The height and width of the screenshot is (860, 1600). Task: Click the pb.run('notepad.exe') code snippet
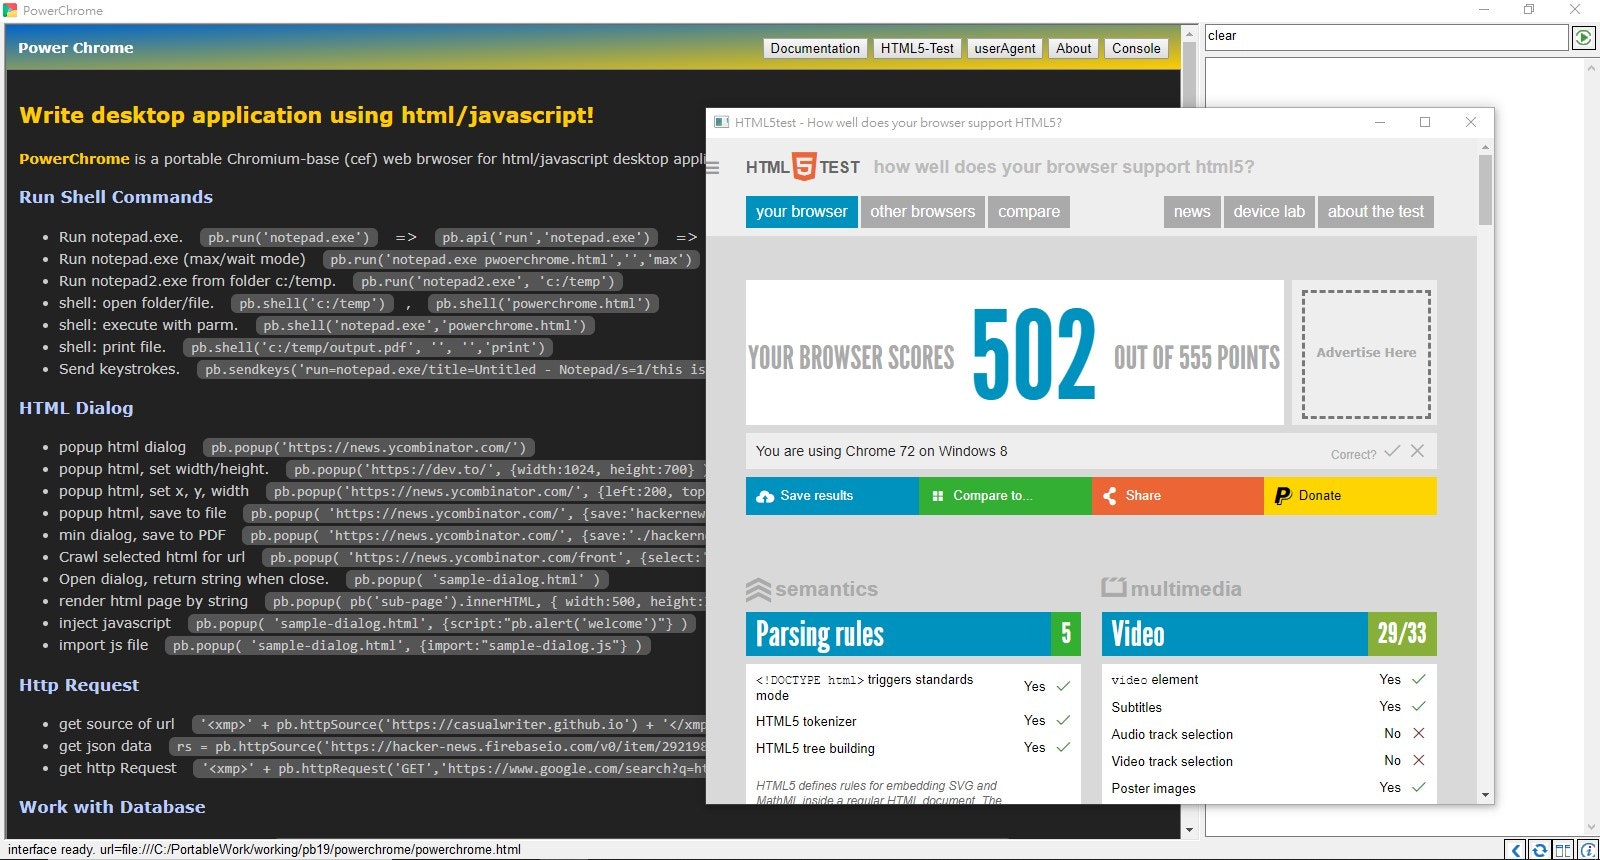click(289, 238)
